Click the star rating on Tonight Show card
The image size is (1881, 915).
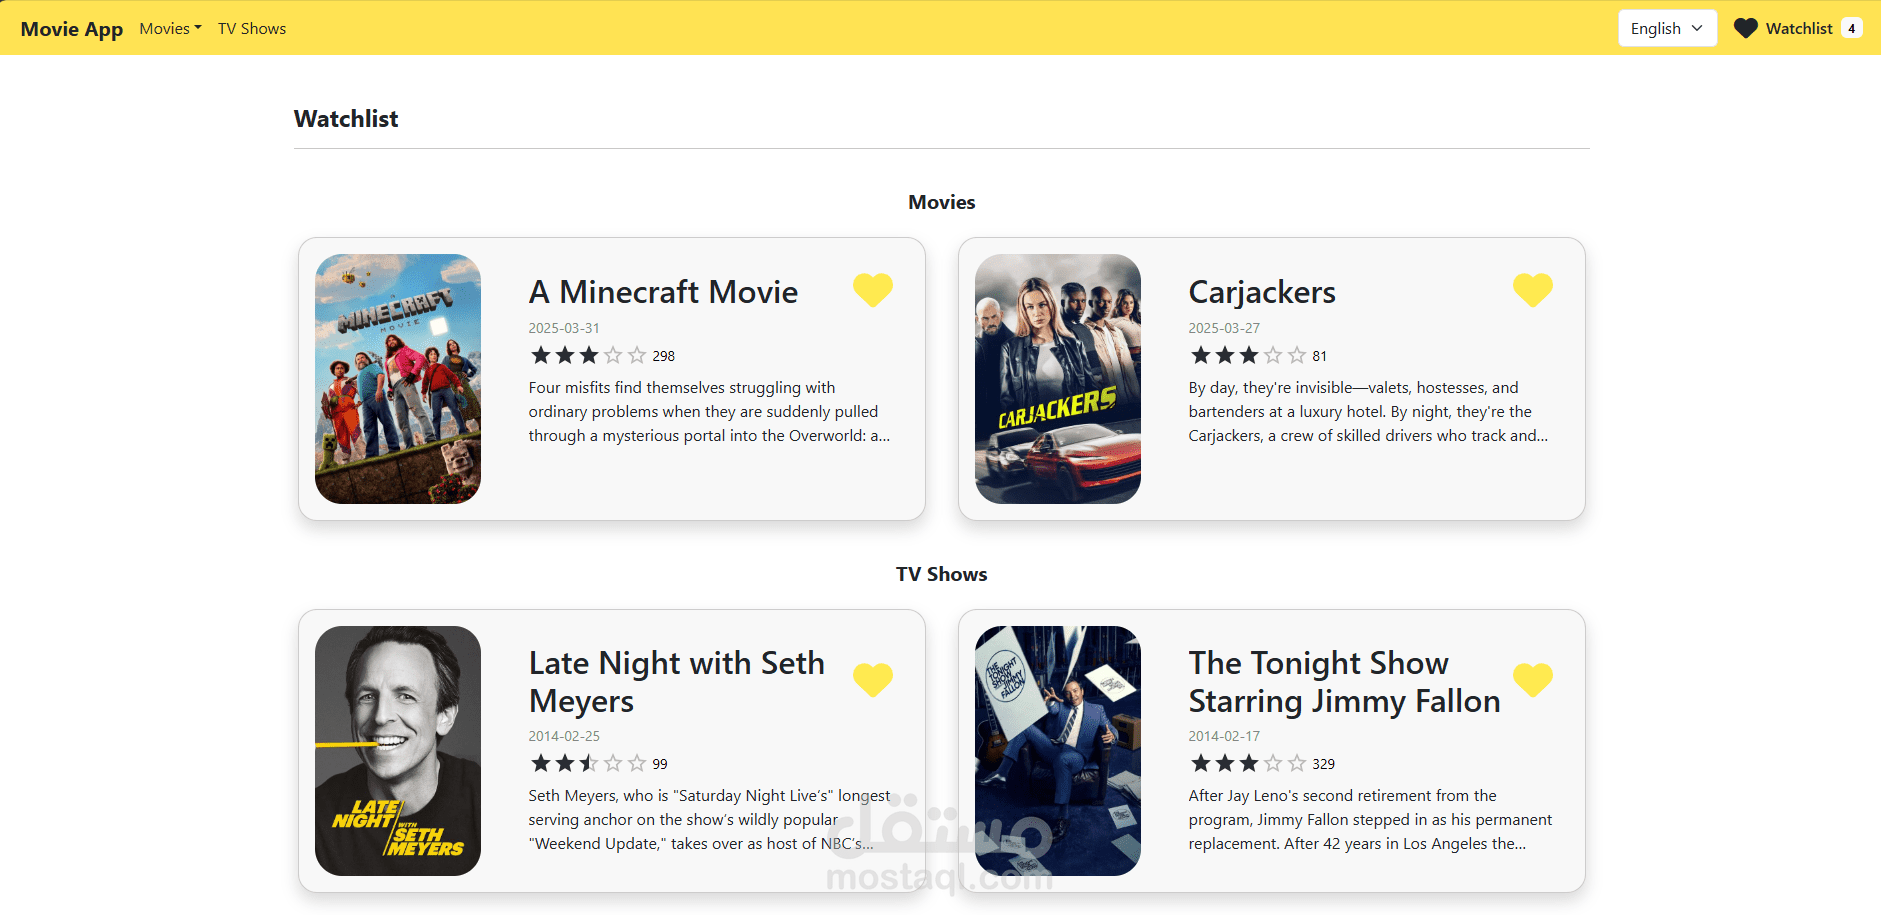[x=1248, y=763]
